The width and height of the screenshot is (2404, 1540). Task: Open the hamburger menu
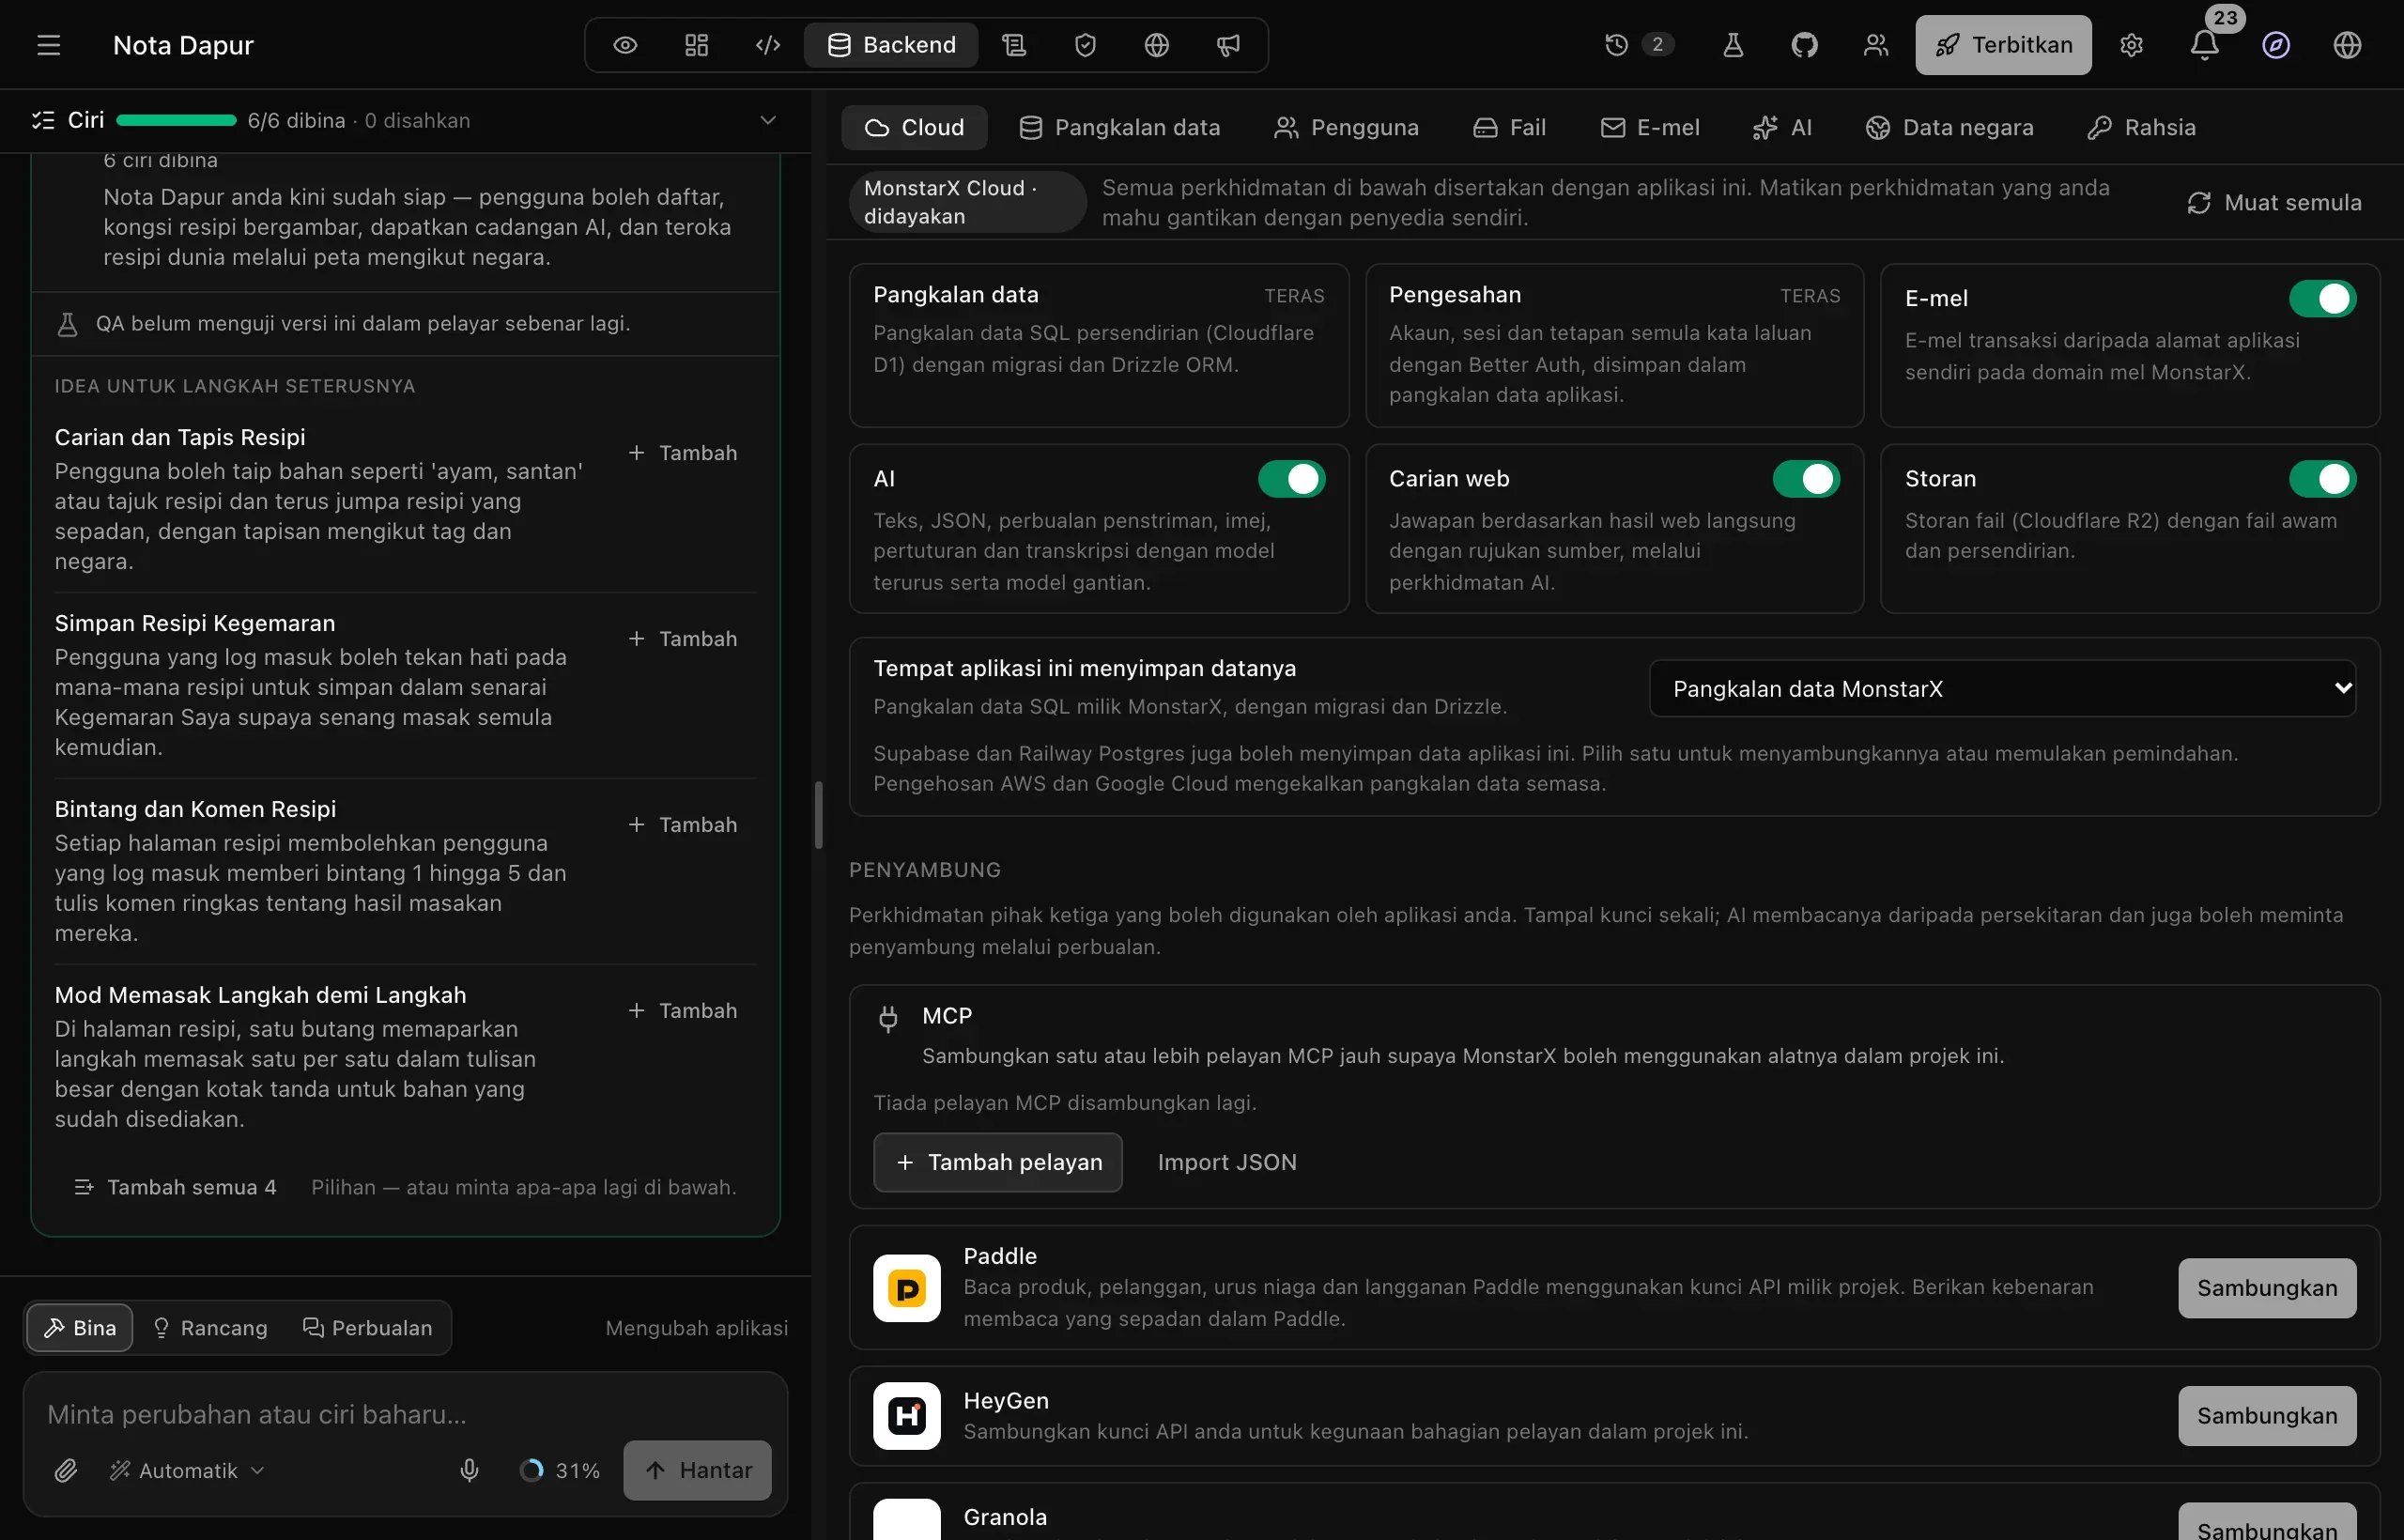point(48,45)
